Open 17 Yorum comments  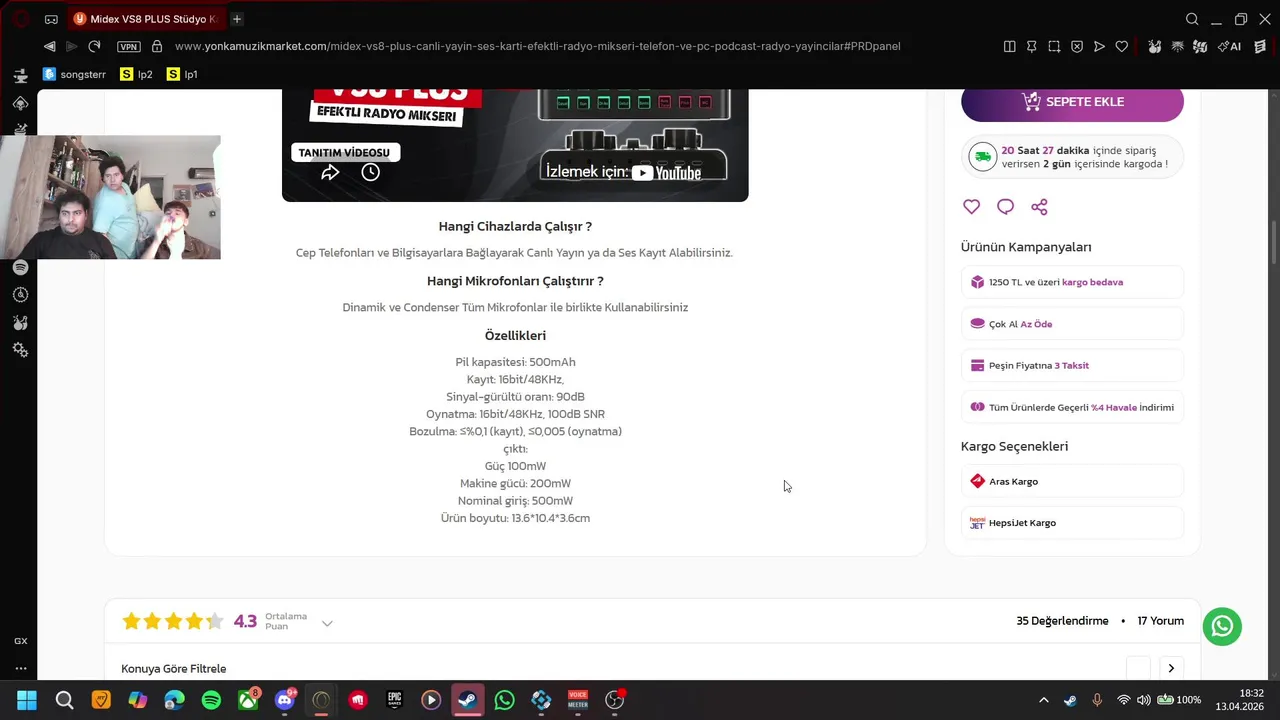click(x=1160, y=621)
